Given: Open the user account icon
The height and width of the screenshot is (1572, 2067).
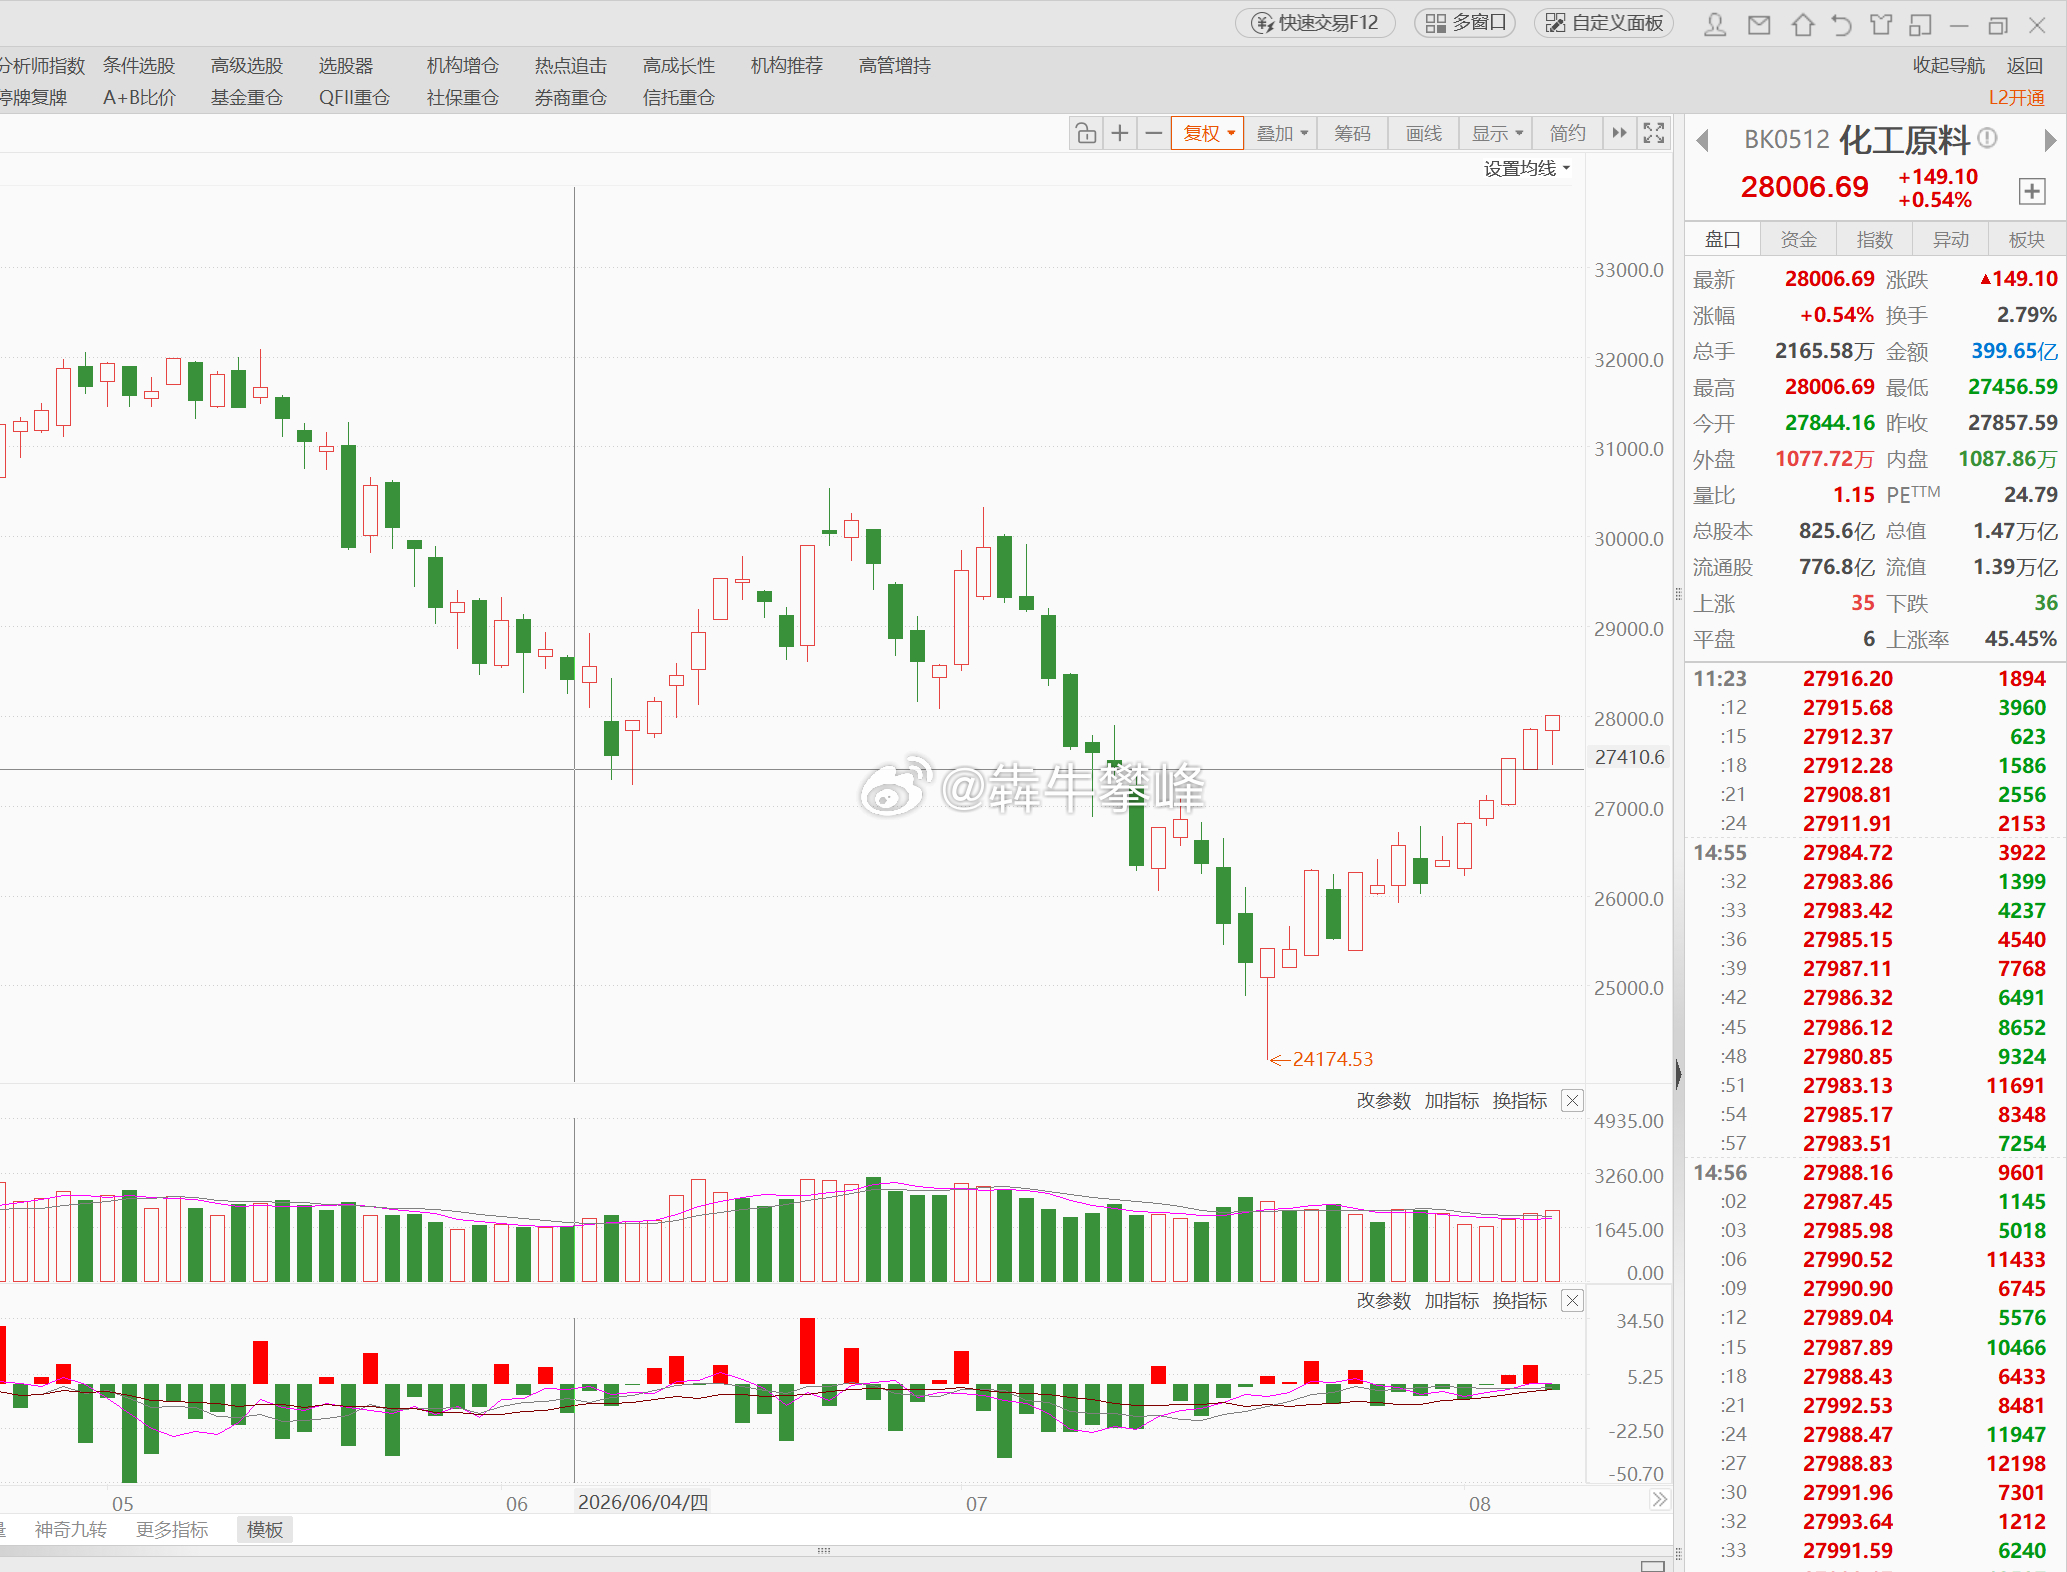Looking at the screenshot, I should tap(1715, 24).
